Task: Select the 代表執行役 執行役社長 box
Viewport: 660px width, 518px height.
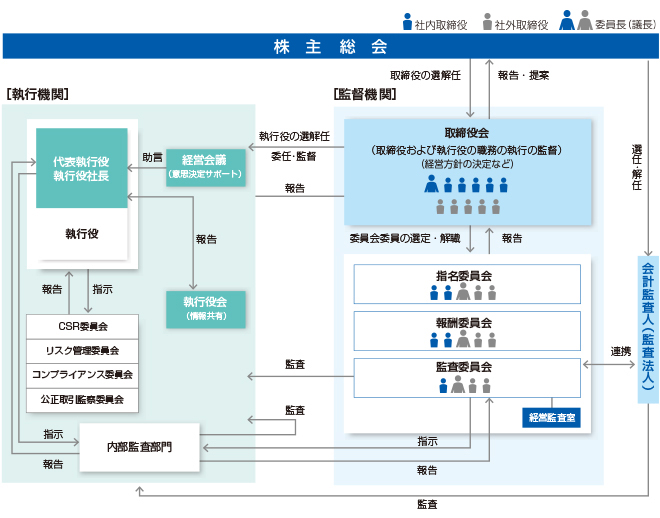Action: pos(81,168)
